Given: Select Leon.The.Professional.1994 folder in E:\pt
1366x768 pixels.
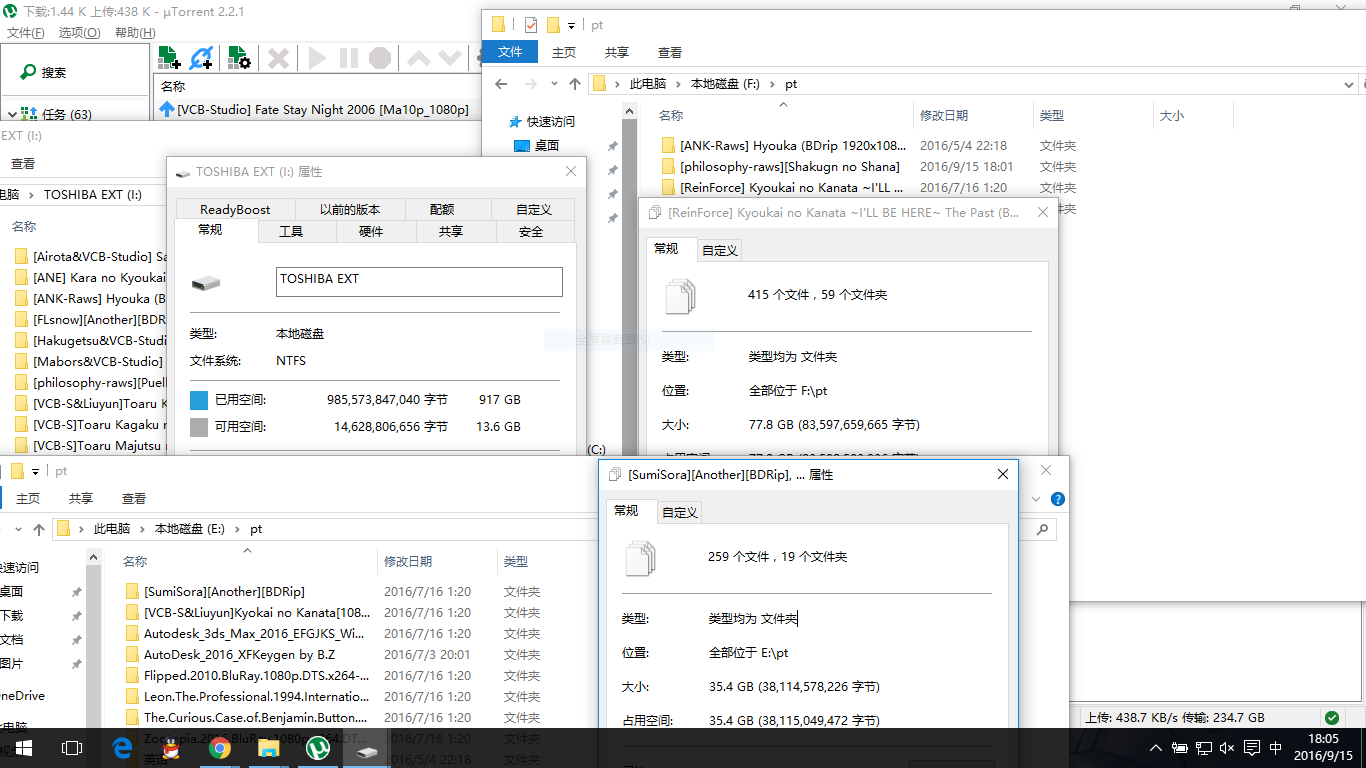Looking at the screenshot, I should (x=246, y=696).
